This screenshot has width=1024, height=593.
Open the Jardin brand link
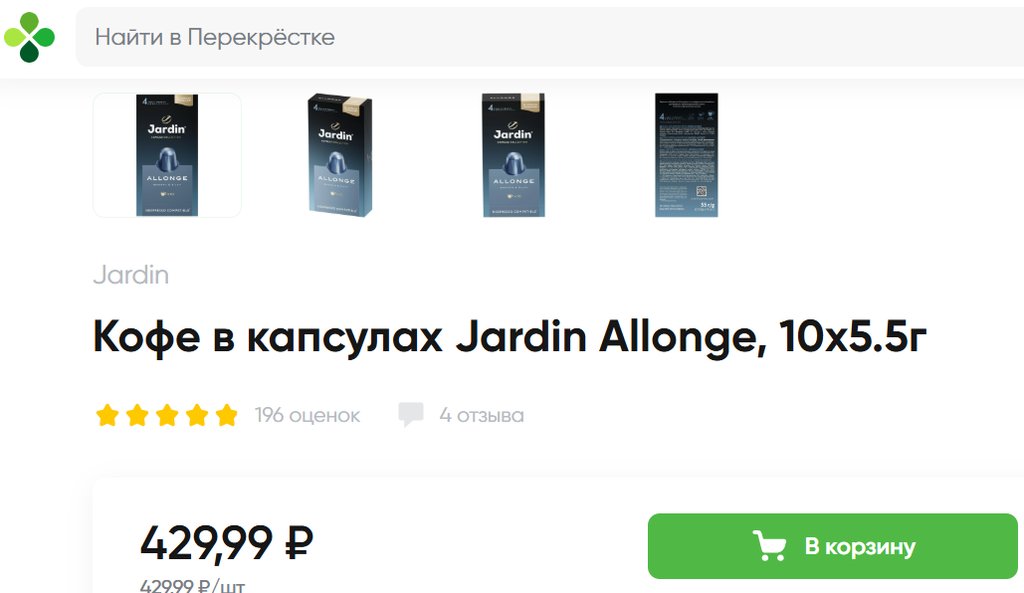pos(131,275)
